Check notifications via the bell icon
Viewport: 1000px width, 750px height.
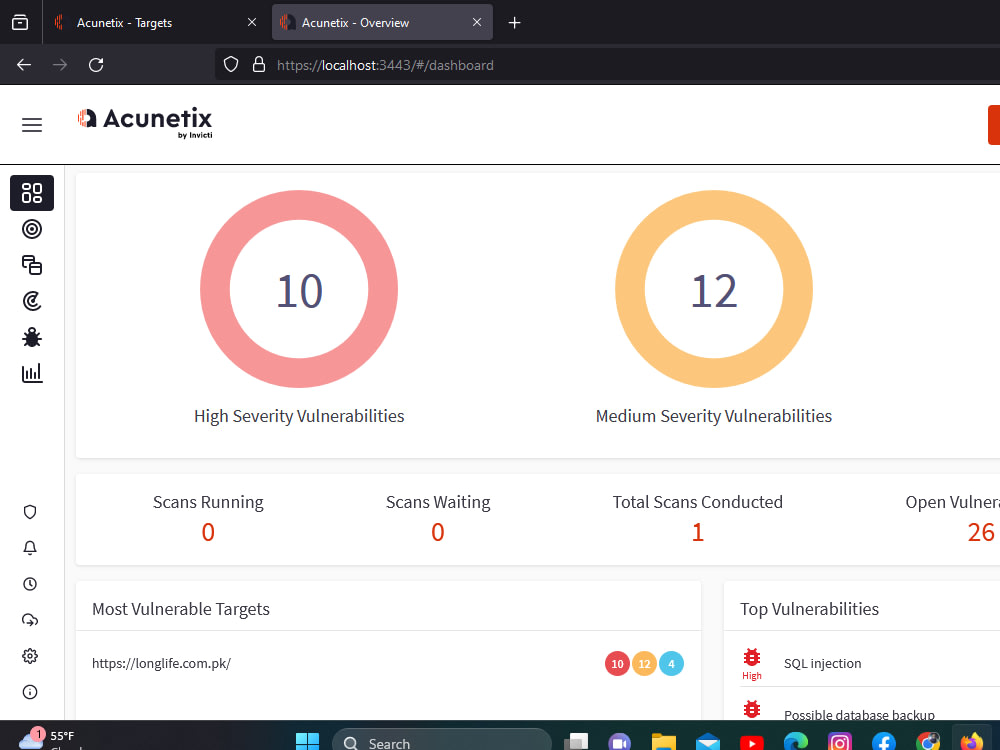click(x=30, y=547)
